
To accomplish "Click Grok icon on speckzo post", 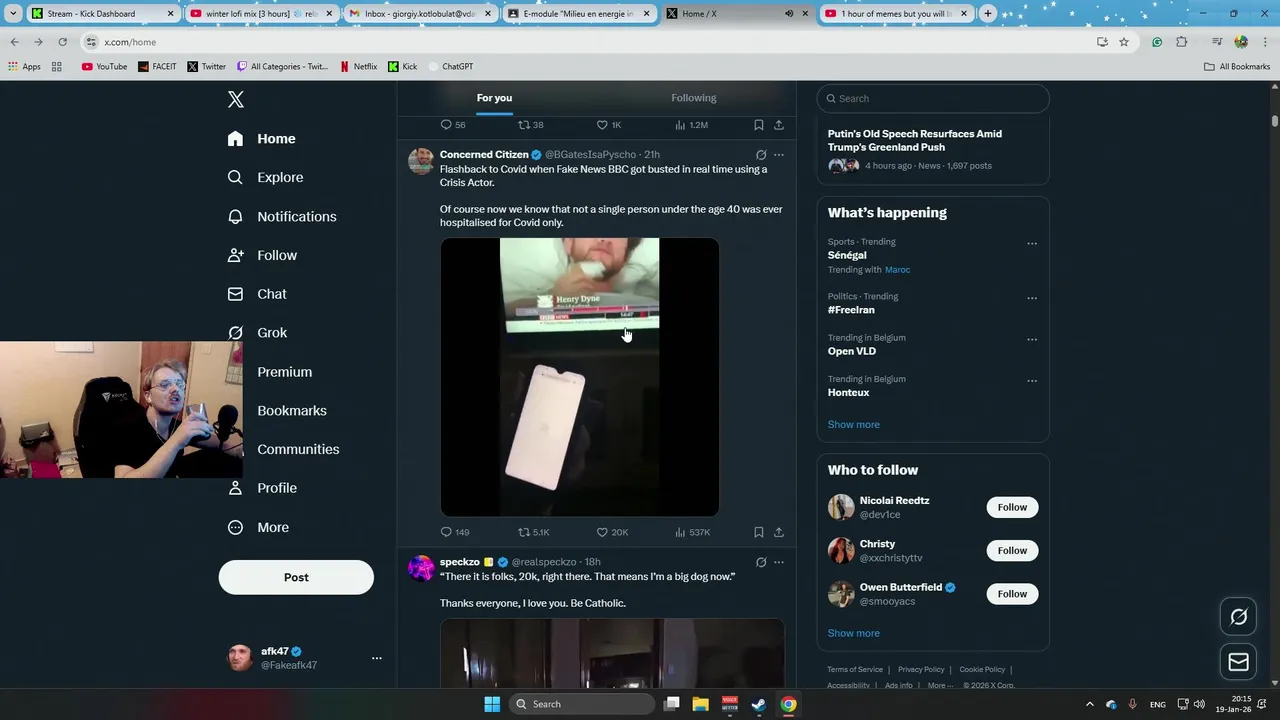I will pos(761,562).
